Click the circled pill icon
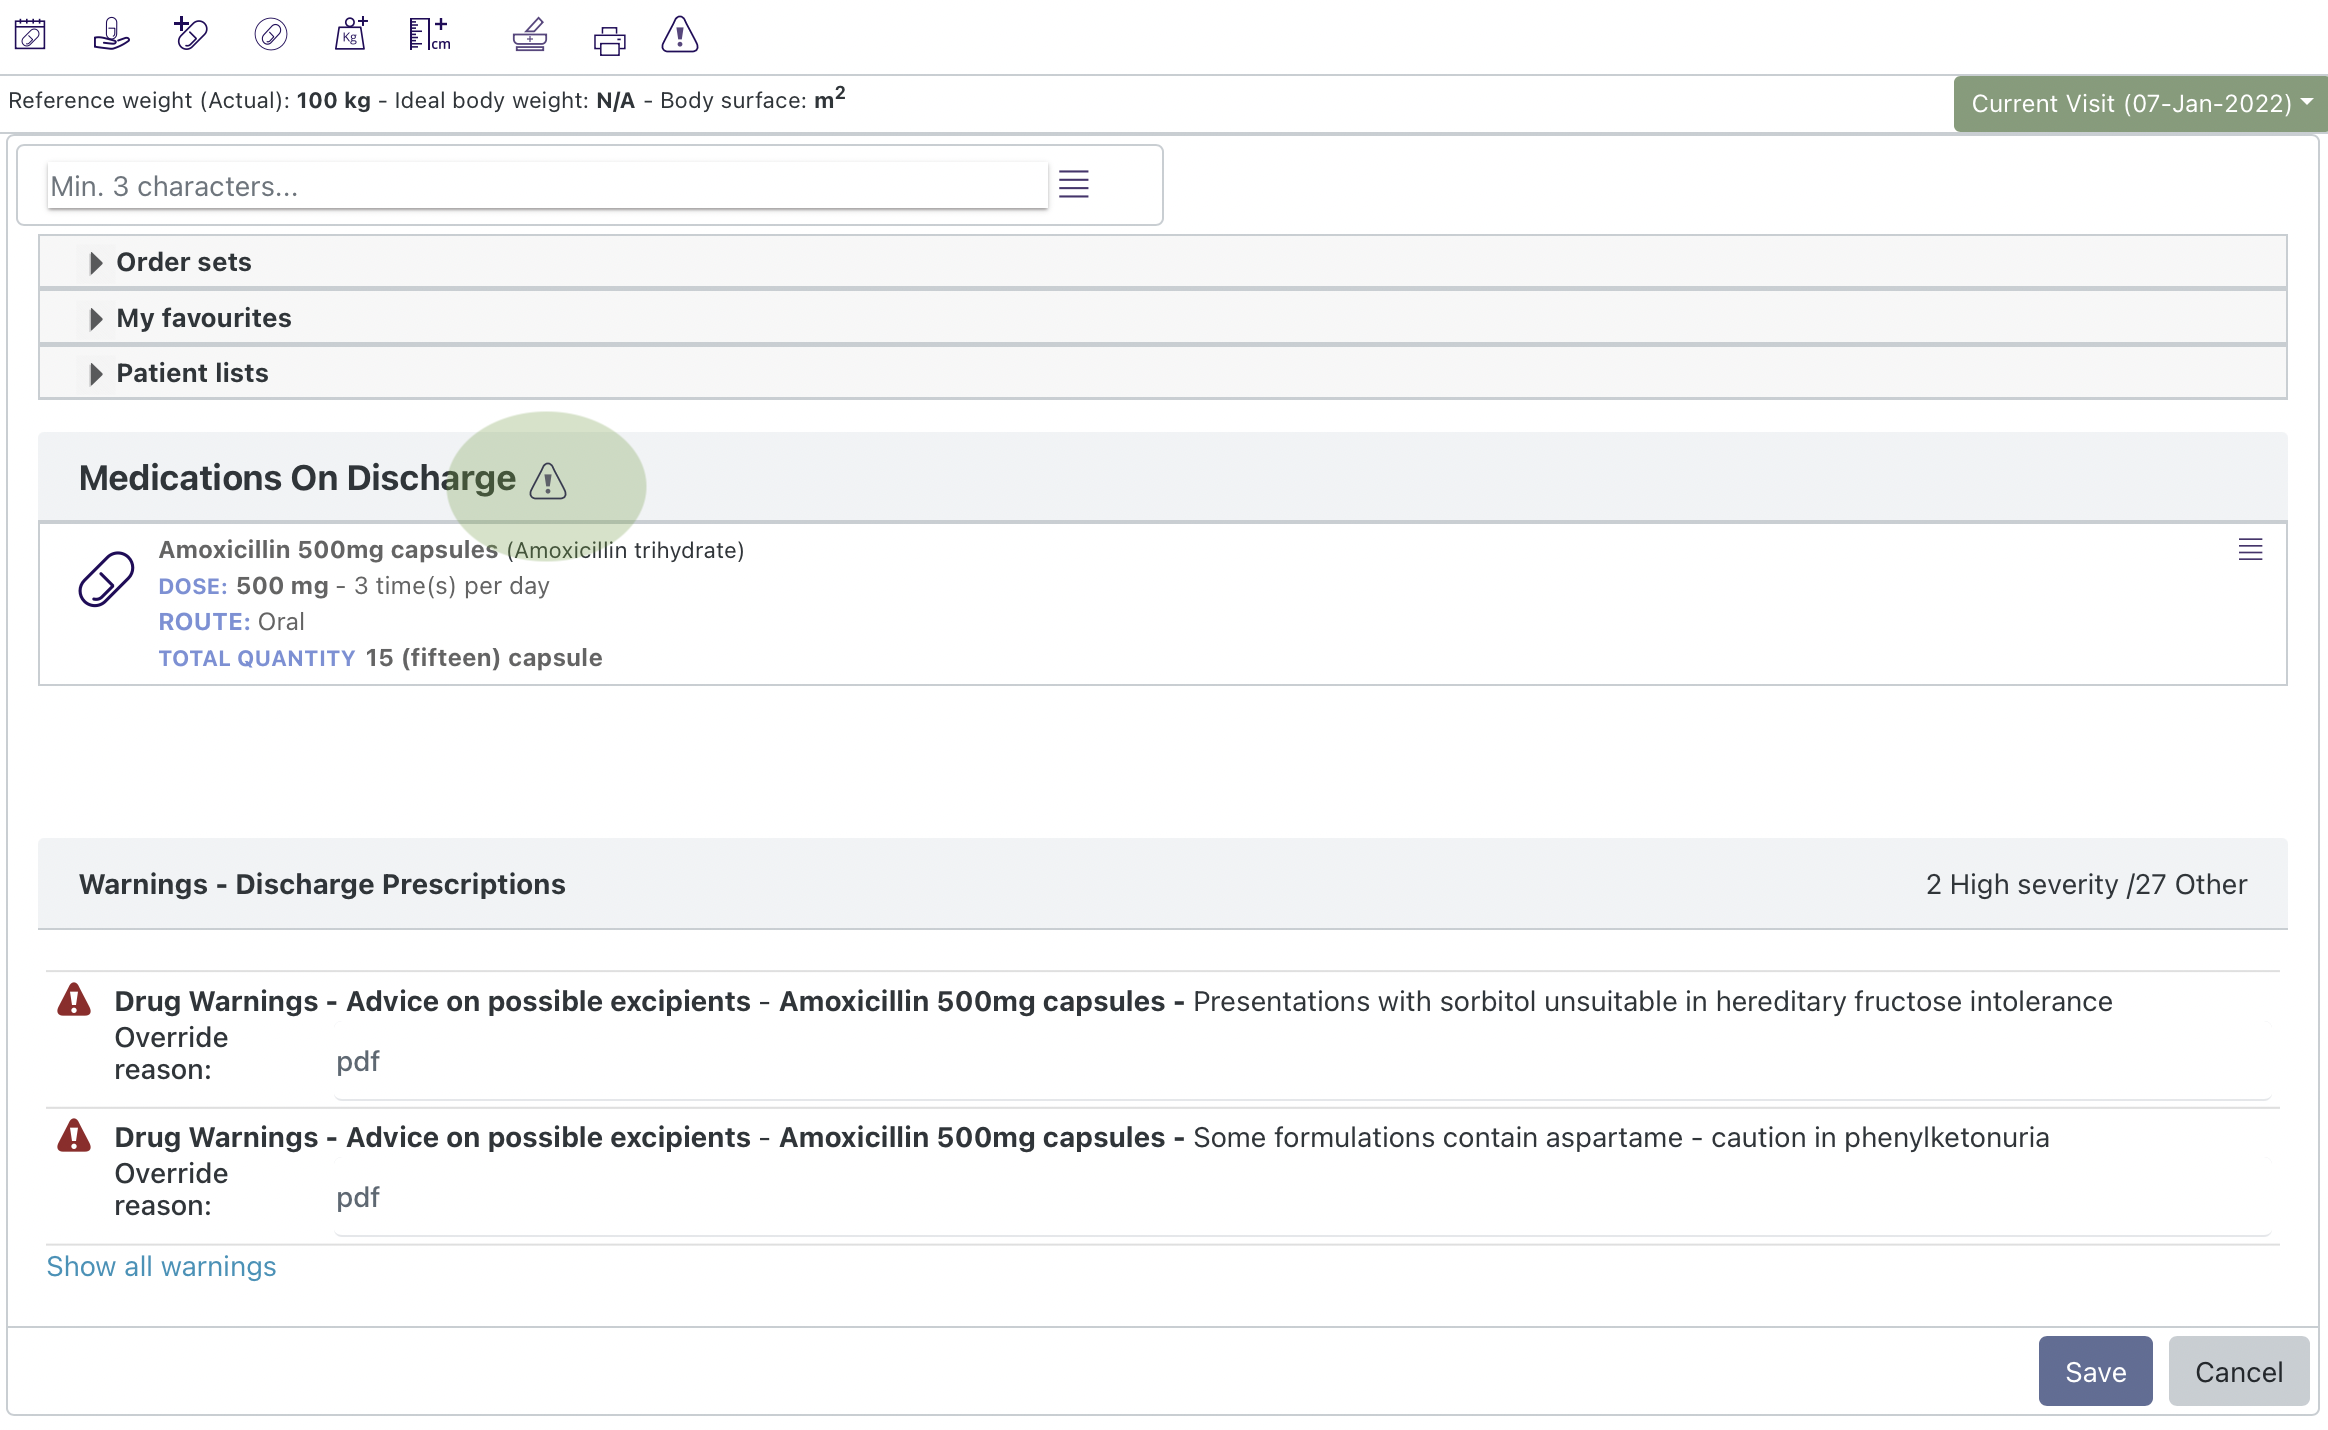 pos(270,35)
